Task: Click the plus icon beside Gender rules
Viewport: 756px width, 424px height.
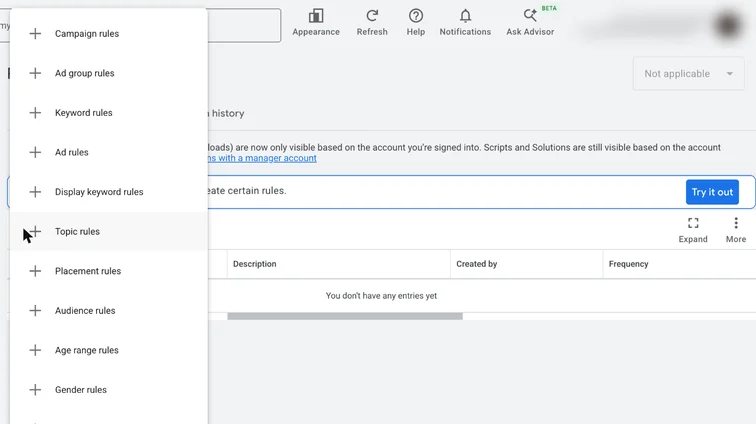Action: pos(35,390)
